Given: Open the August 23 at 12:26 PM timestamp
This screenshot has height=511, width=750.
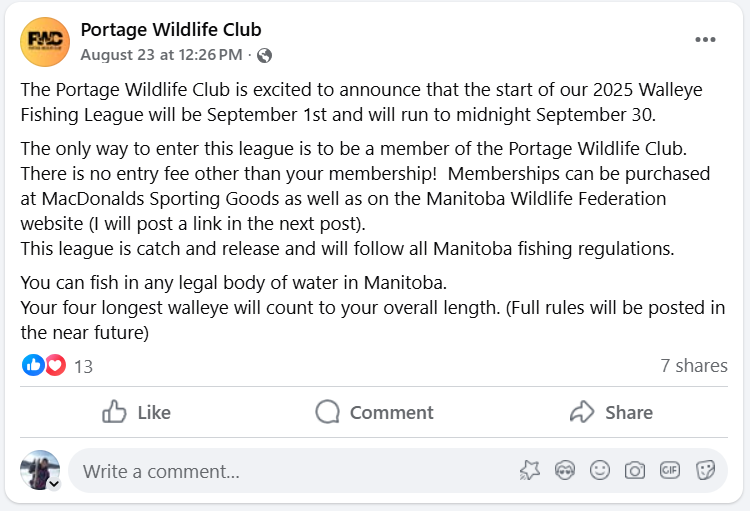Looking at the screenshot, I should [x=161, y=55].
